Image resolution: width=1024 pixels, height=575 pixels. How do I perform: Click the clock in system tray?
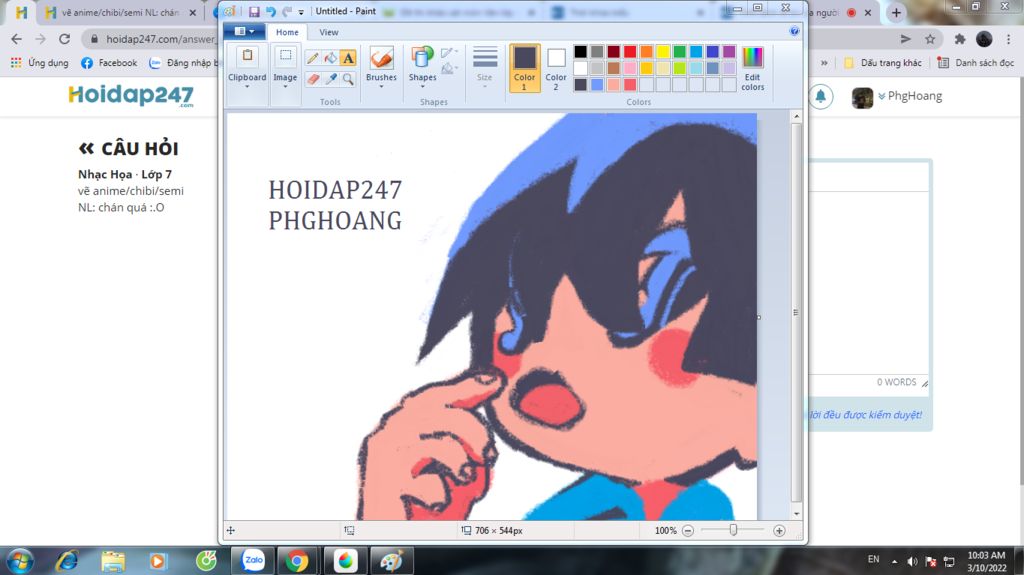(x=986, y=561)
